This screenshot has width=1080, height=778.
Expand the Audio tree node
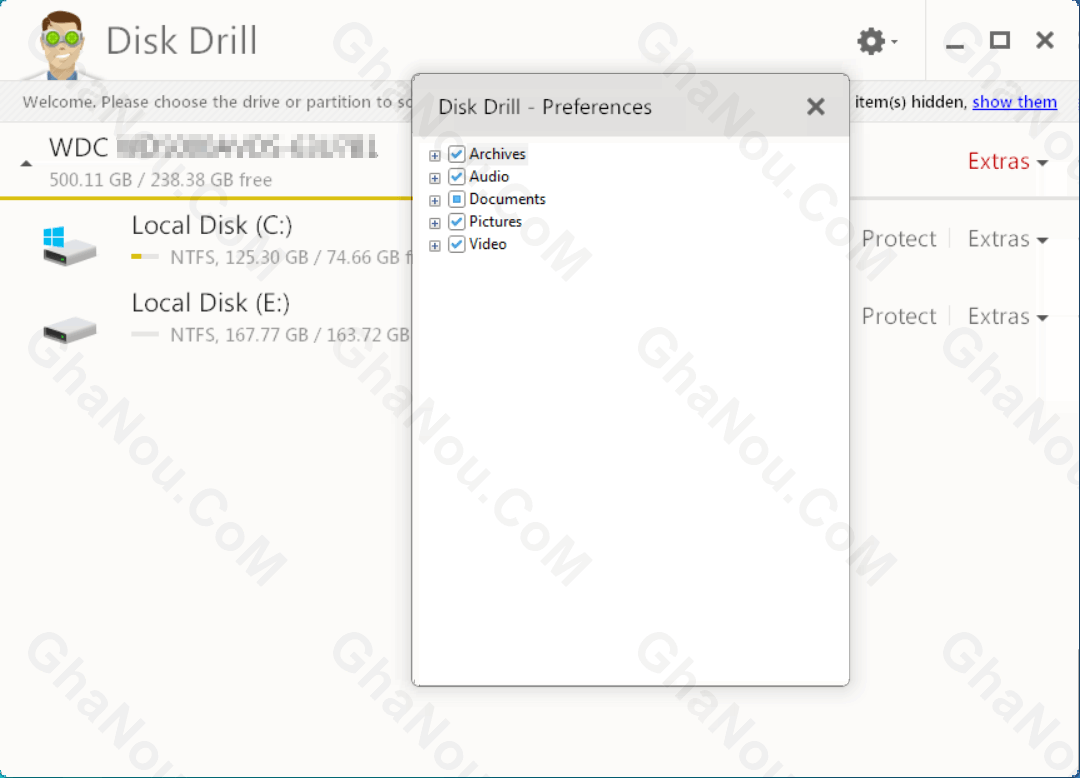click(435, 178)
